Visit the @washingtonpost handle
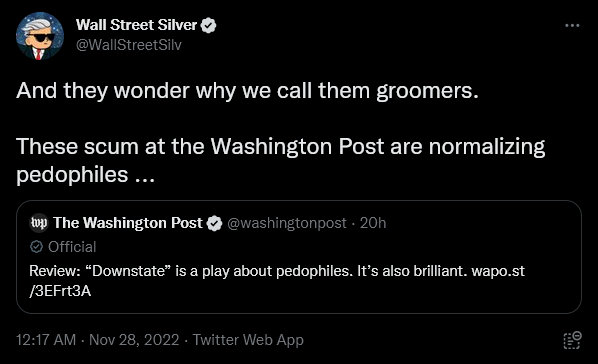This screenshot has height=364, width=598. [x=287, y=223]
